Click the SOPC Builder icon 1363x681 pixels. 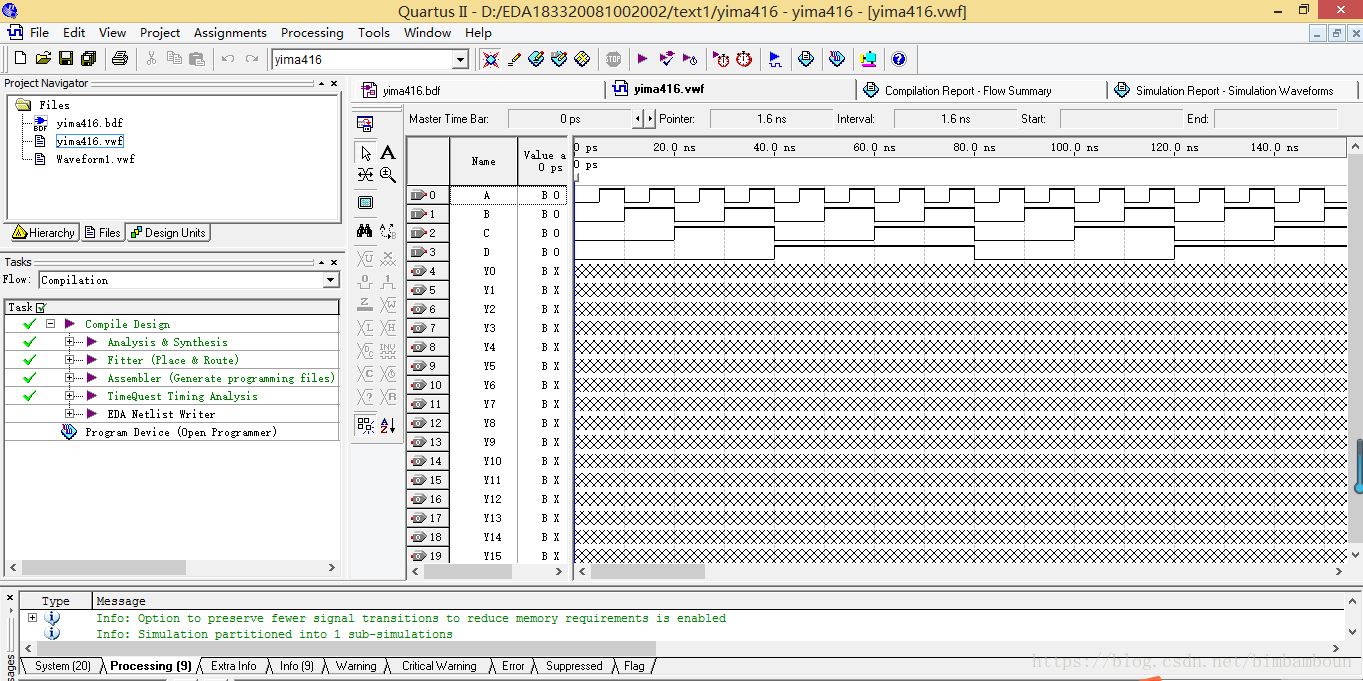coord(868,59)
